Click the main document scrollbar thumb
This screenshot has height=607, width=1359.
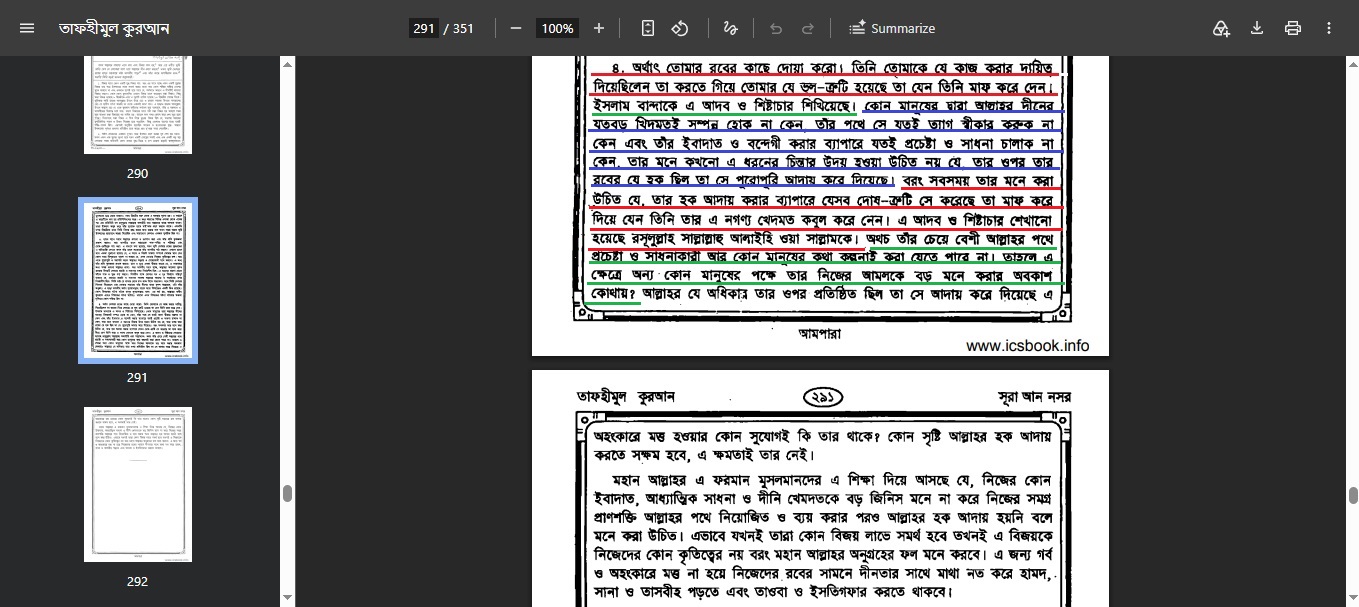coord(1353,496)
